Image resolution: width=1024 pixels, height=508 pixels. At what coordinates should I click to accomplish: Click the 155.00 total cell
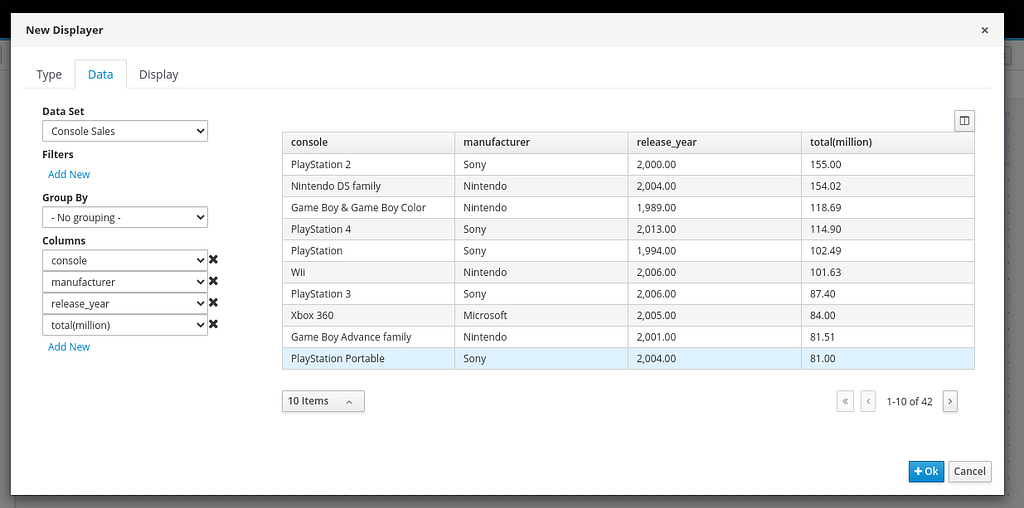pyautogui.click(x=888, y=165)
